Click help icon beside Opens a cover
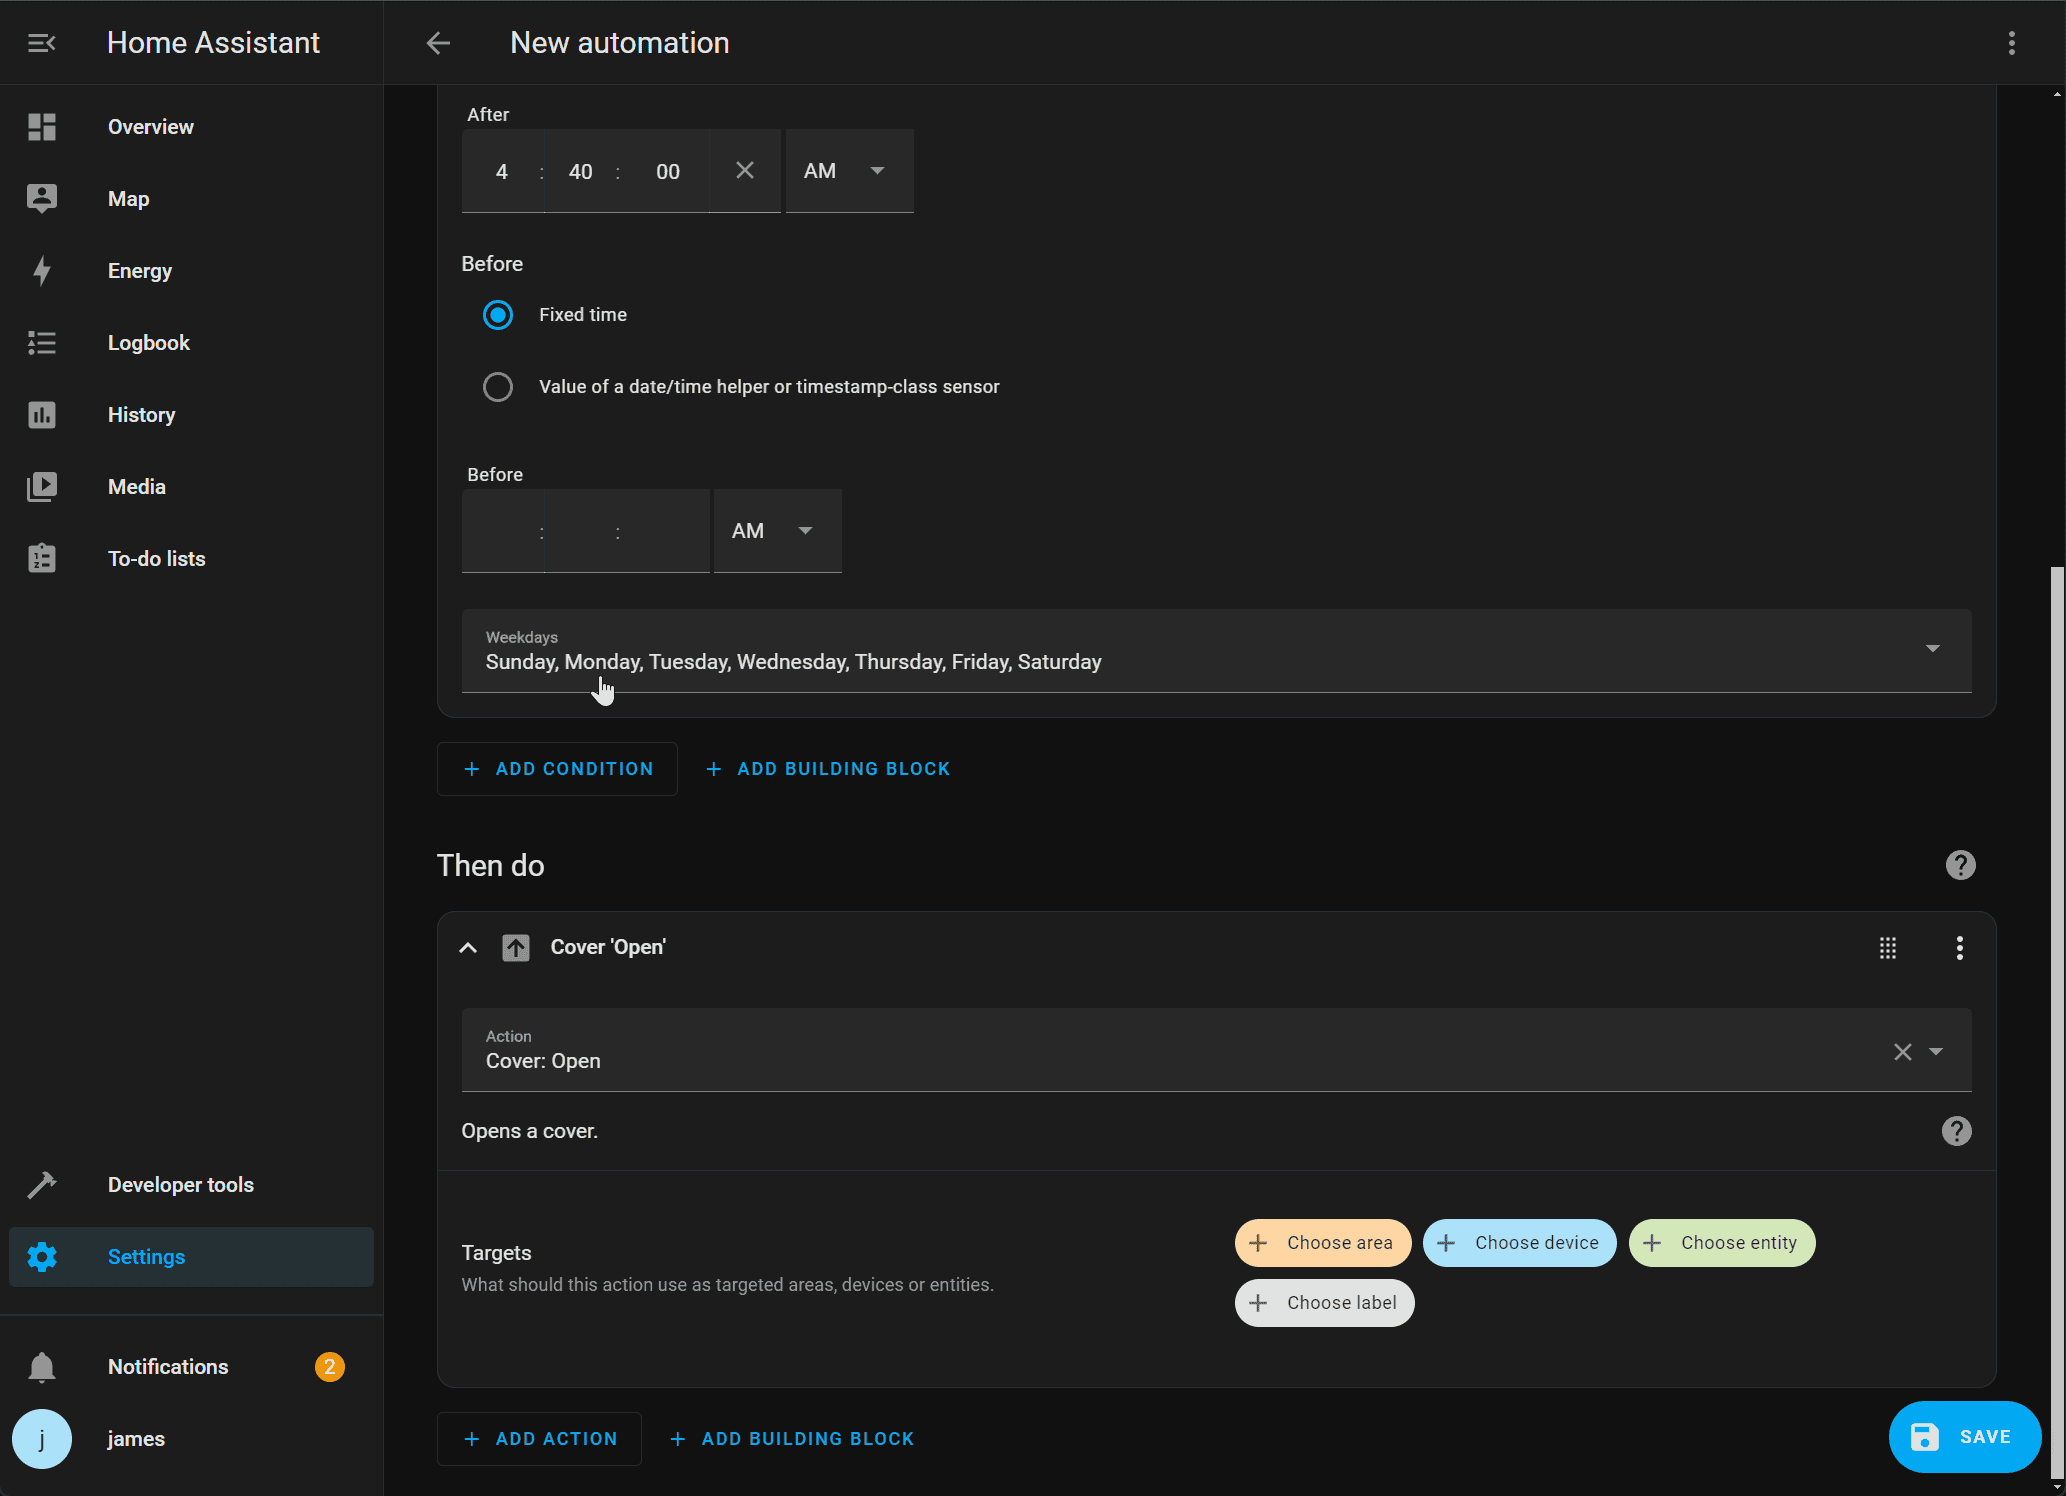2066x1496 pixels. pyautogui.click(x=1956, y=1131)
